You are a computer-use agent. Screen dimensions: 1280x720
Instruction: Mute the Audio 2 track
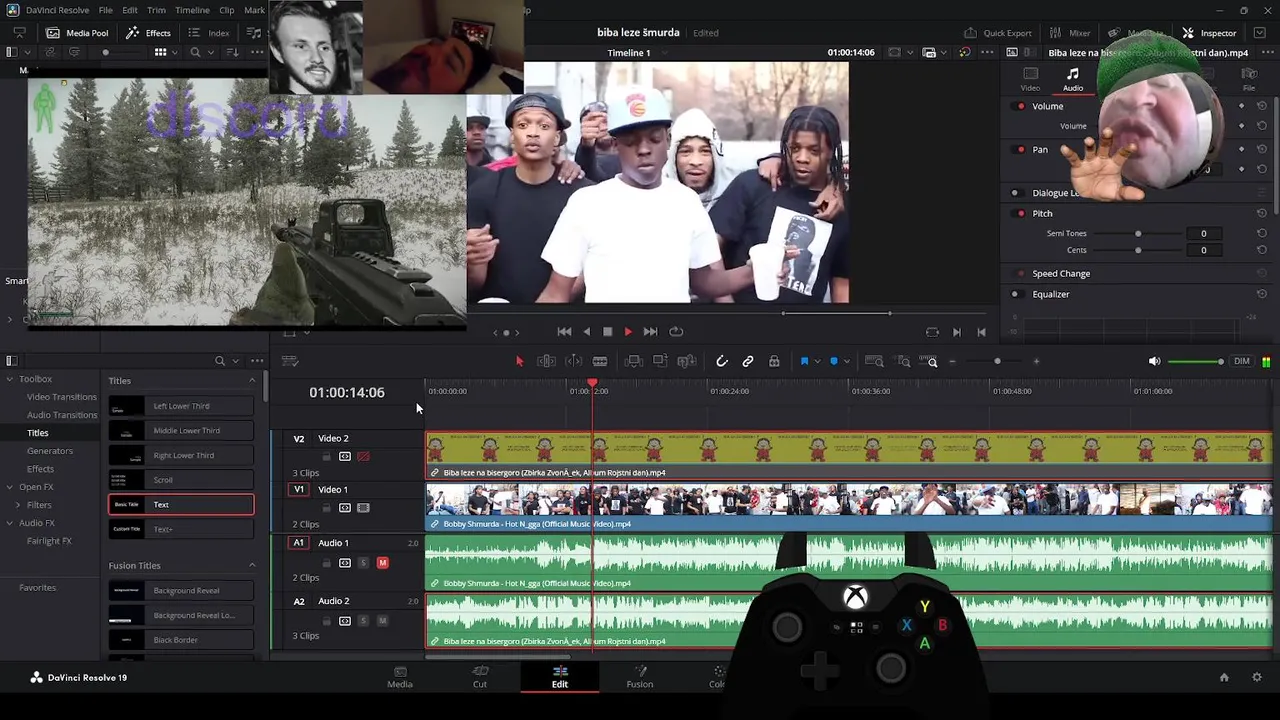382,621
